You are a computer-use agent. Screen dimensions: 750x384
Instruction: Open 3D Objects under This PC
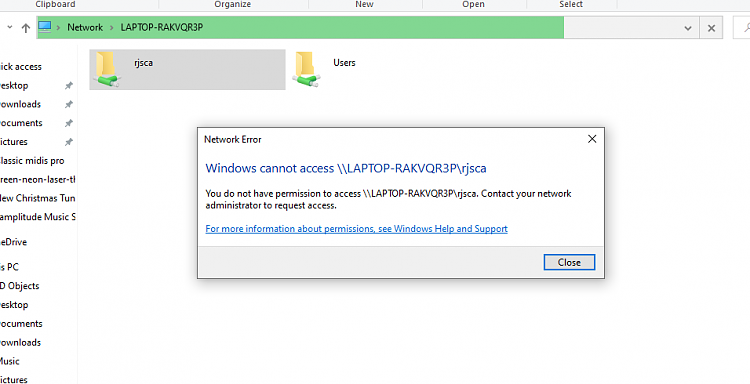pyautogui.click(x=20, y=285)
